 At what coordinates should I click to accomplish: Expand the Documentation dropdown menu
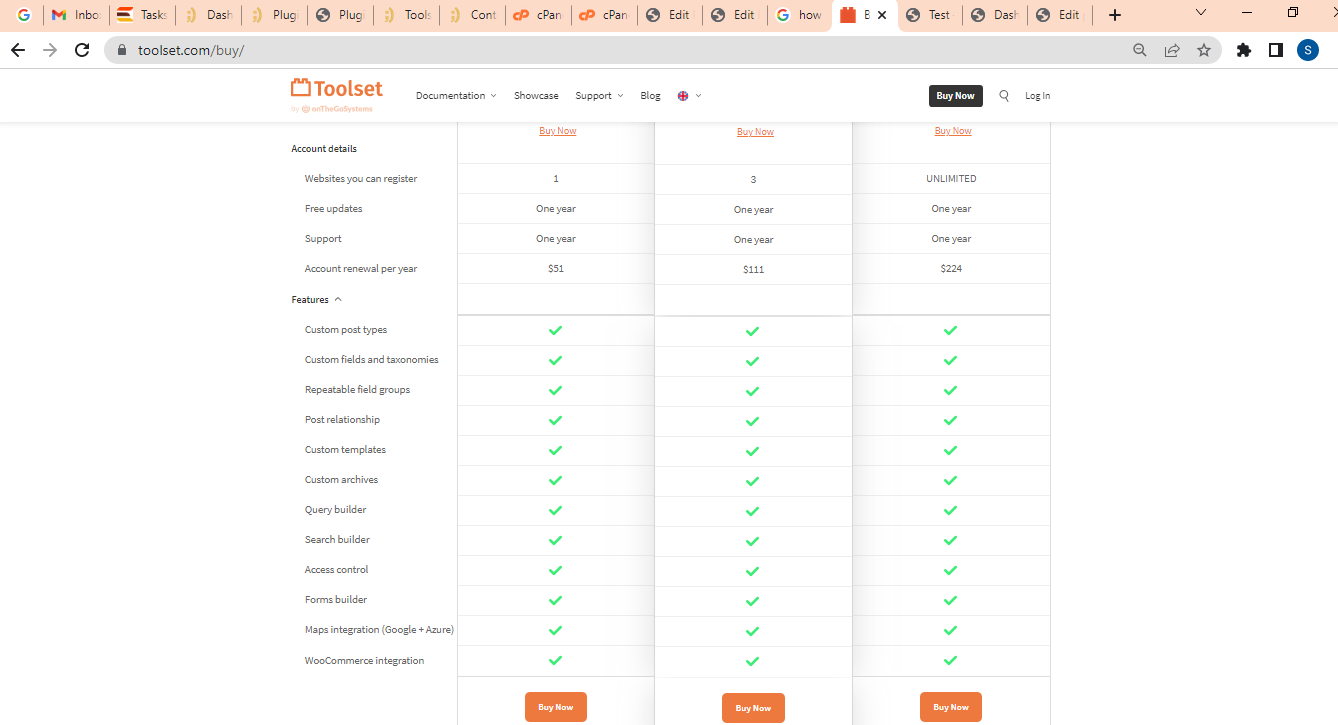[456, 96]
